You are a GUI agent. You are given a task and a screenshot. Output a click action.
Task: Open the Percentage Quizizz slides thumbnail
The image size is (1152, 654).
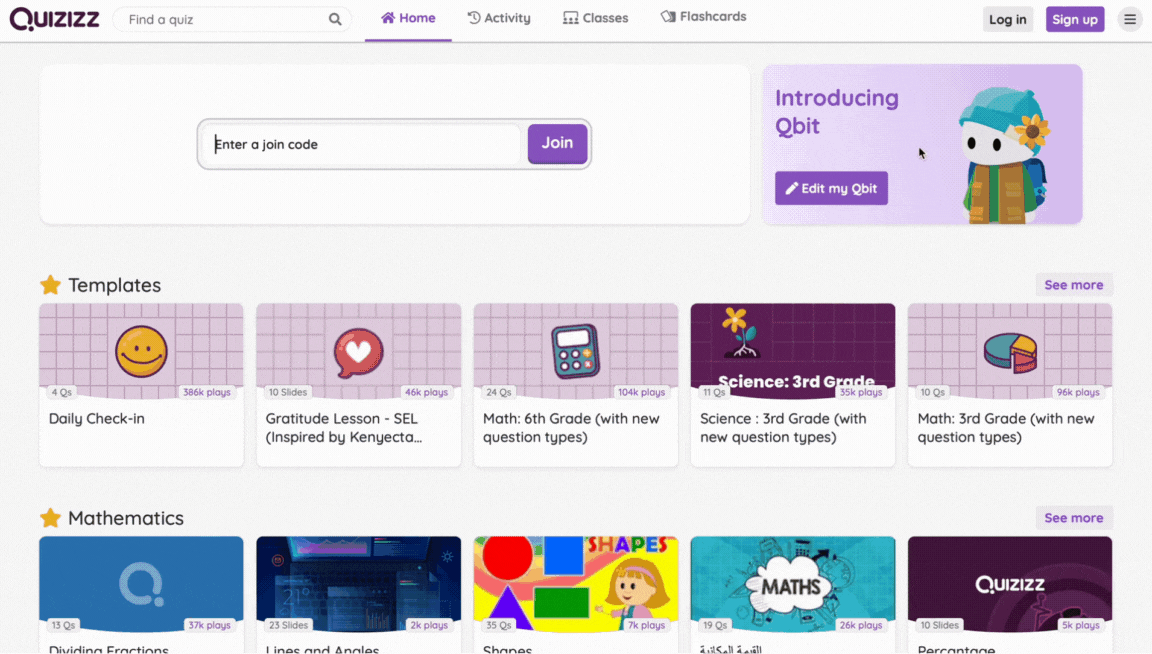pos(1010,583)
